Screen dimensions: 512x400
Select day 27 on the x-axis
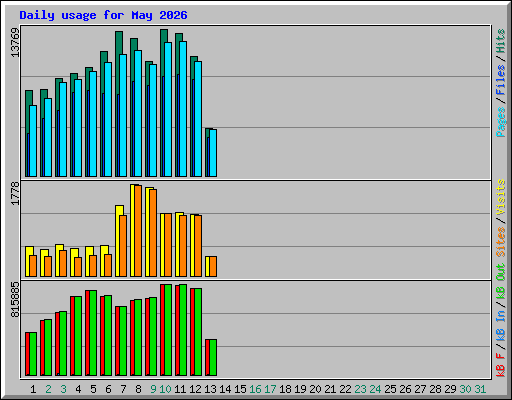[420, 389]
